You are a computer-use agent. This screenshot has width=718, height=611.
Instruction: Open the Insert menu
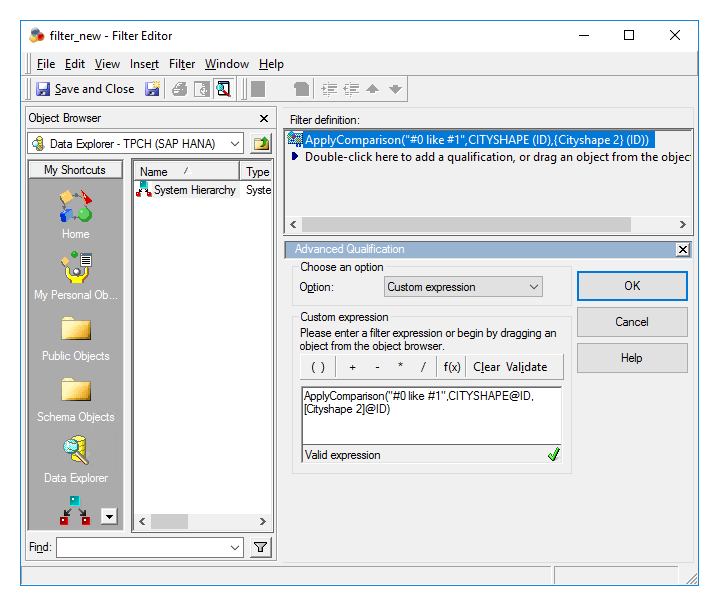144,64
